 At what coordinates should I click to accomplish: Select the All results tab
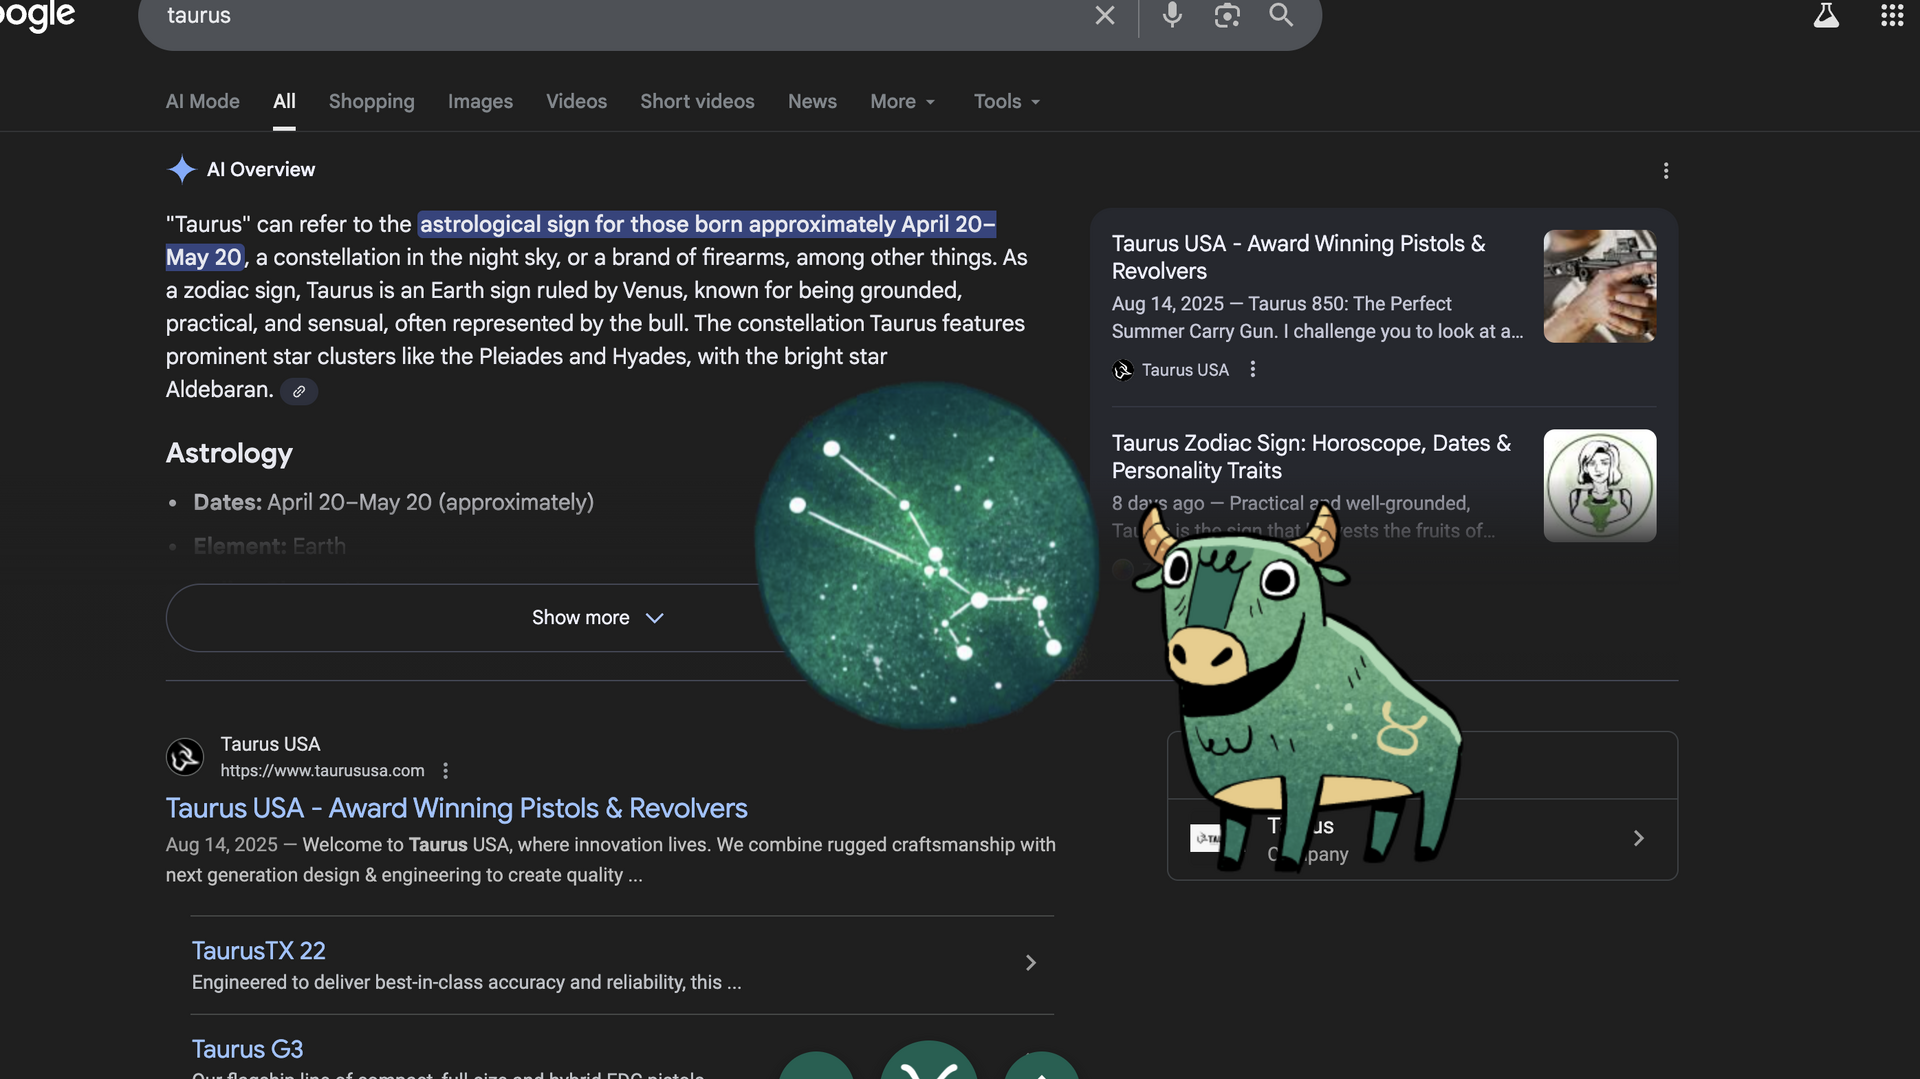click(x=284, y=101)
